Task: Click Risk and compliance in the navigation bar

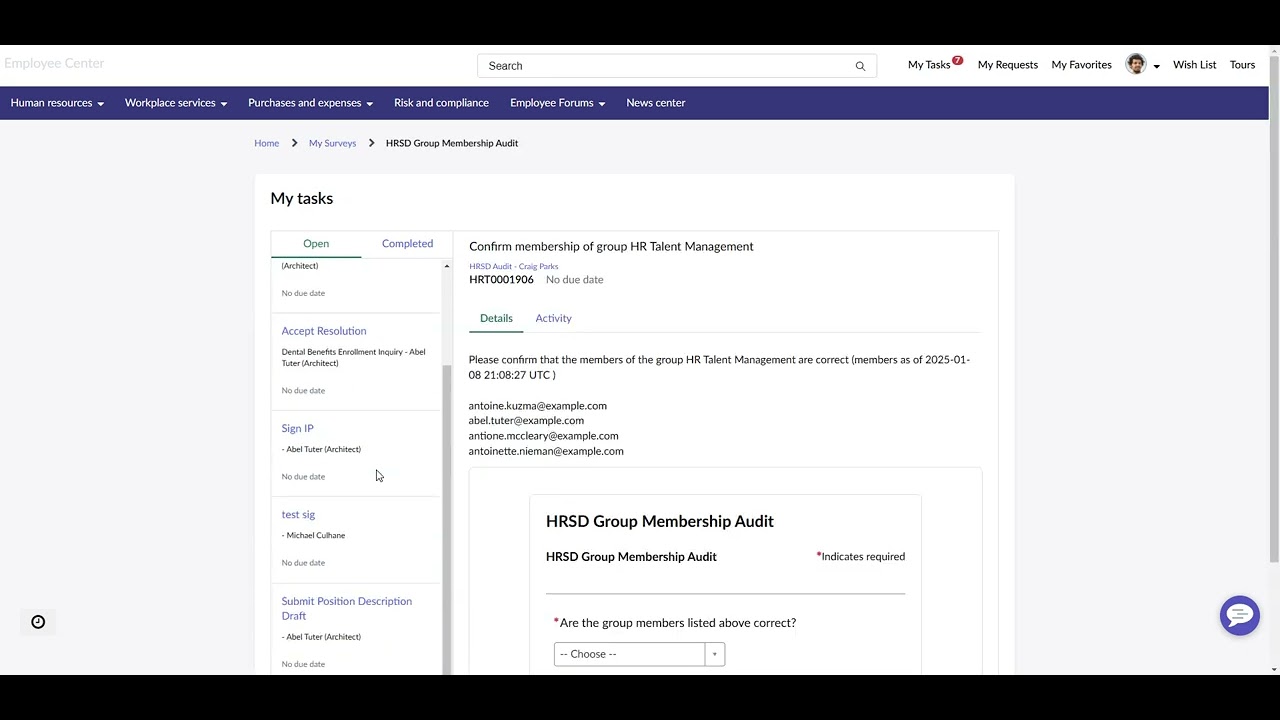Action: (x=441, y=102)
